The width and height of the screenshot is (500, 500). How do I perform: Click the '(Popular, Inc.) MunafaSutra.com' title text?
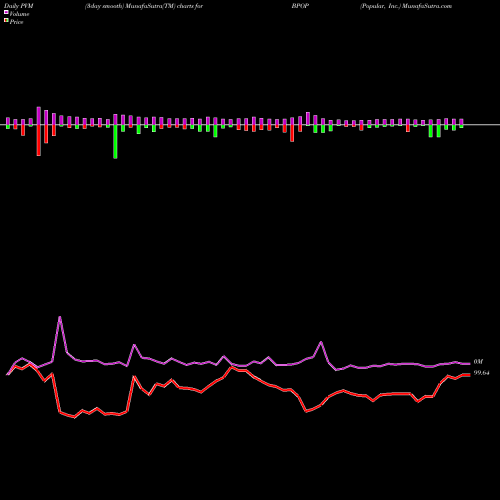click(406, 6)
